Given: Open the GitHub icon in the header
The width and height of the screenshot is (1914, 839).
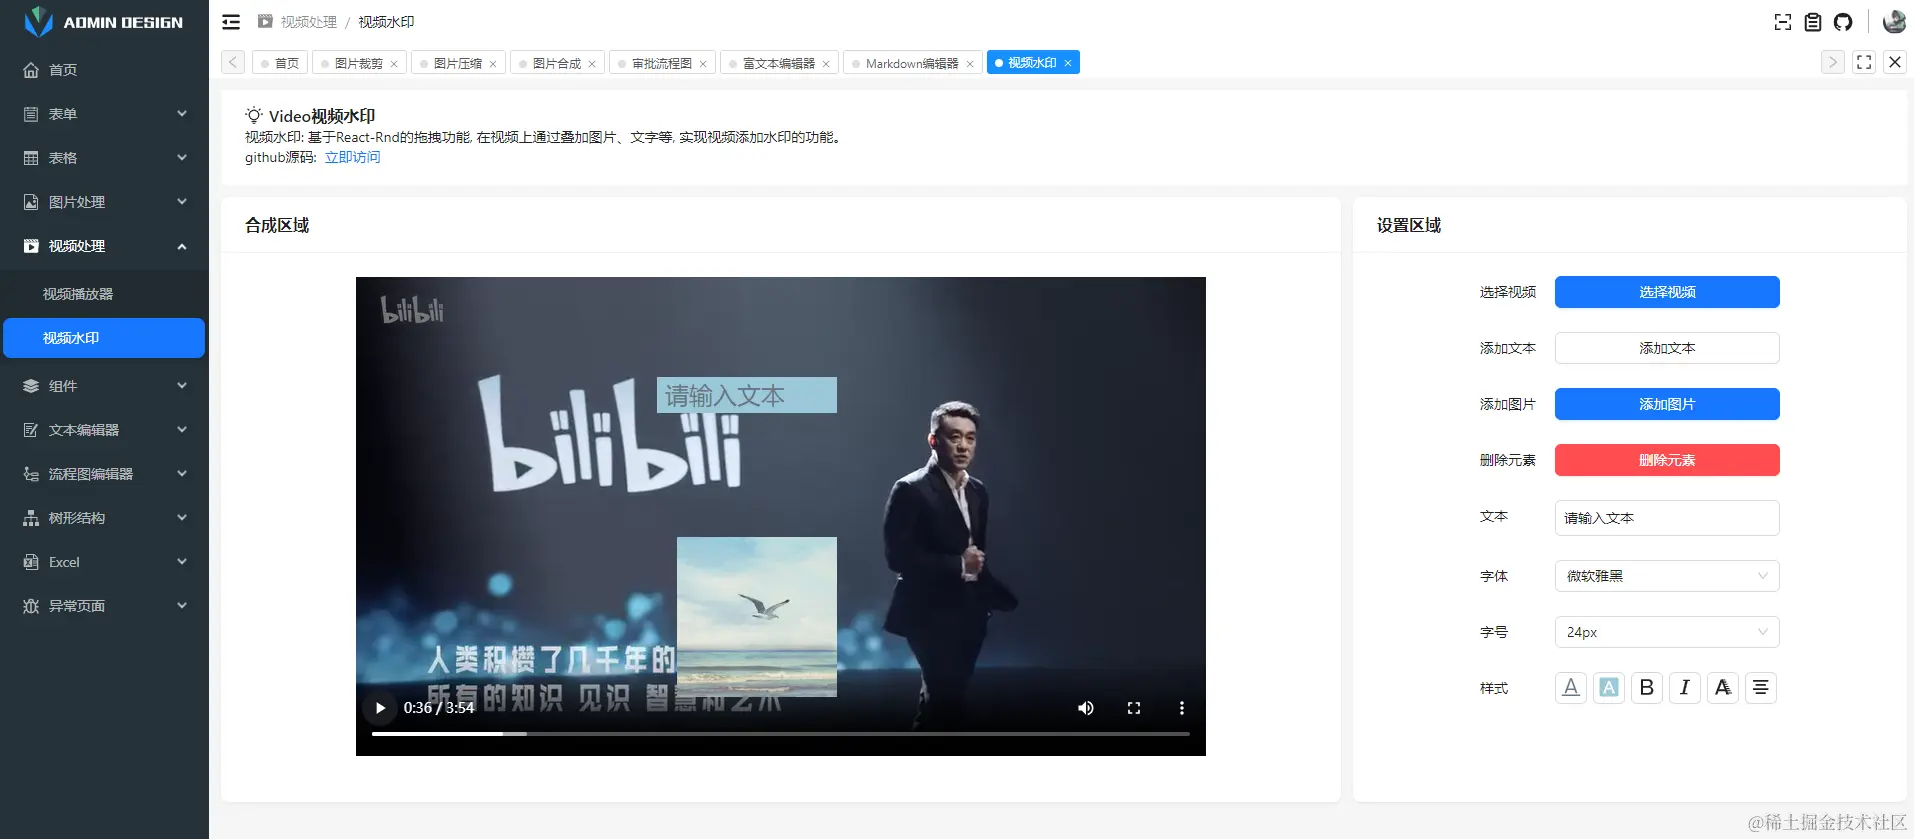Looking at the screenshot, I should click(x=1843, y=22).
